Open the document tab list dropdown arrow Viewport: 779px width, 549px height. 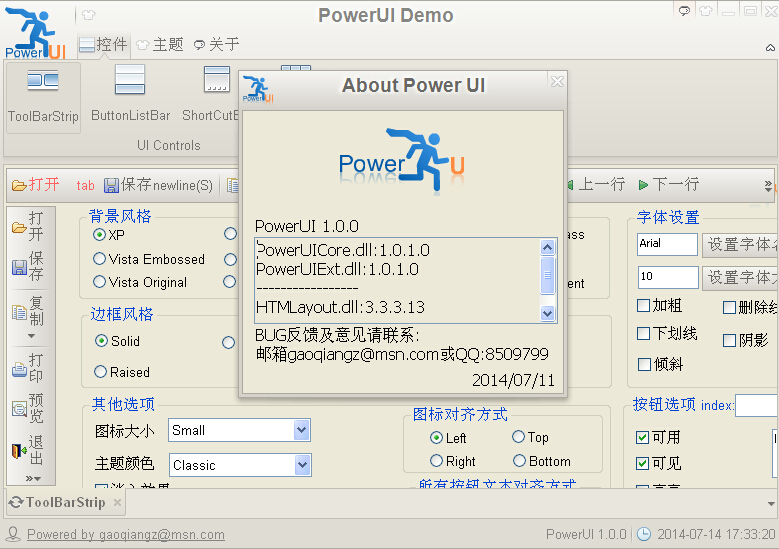pos(771,504)
